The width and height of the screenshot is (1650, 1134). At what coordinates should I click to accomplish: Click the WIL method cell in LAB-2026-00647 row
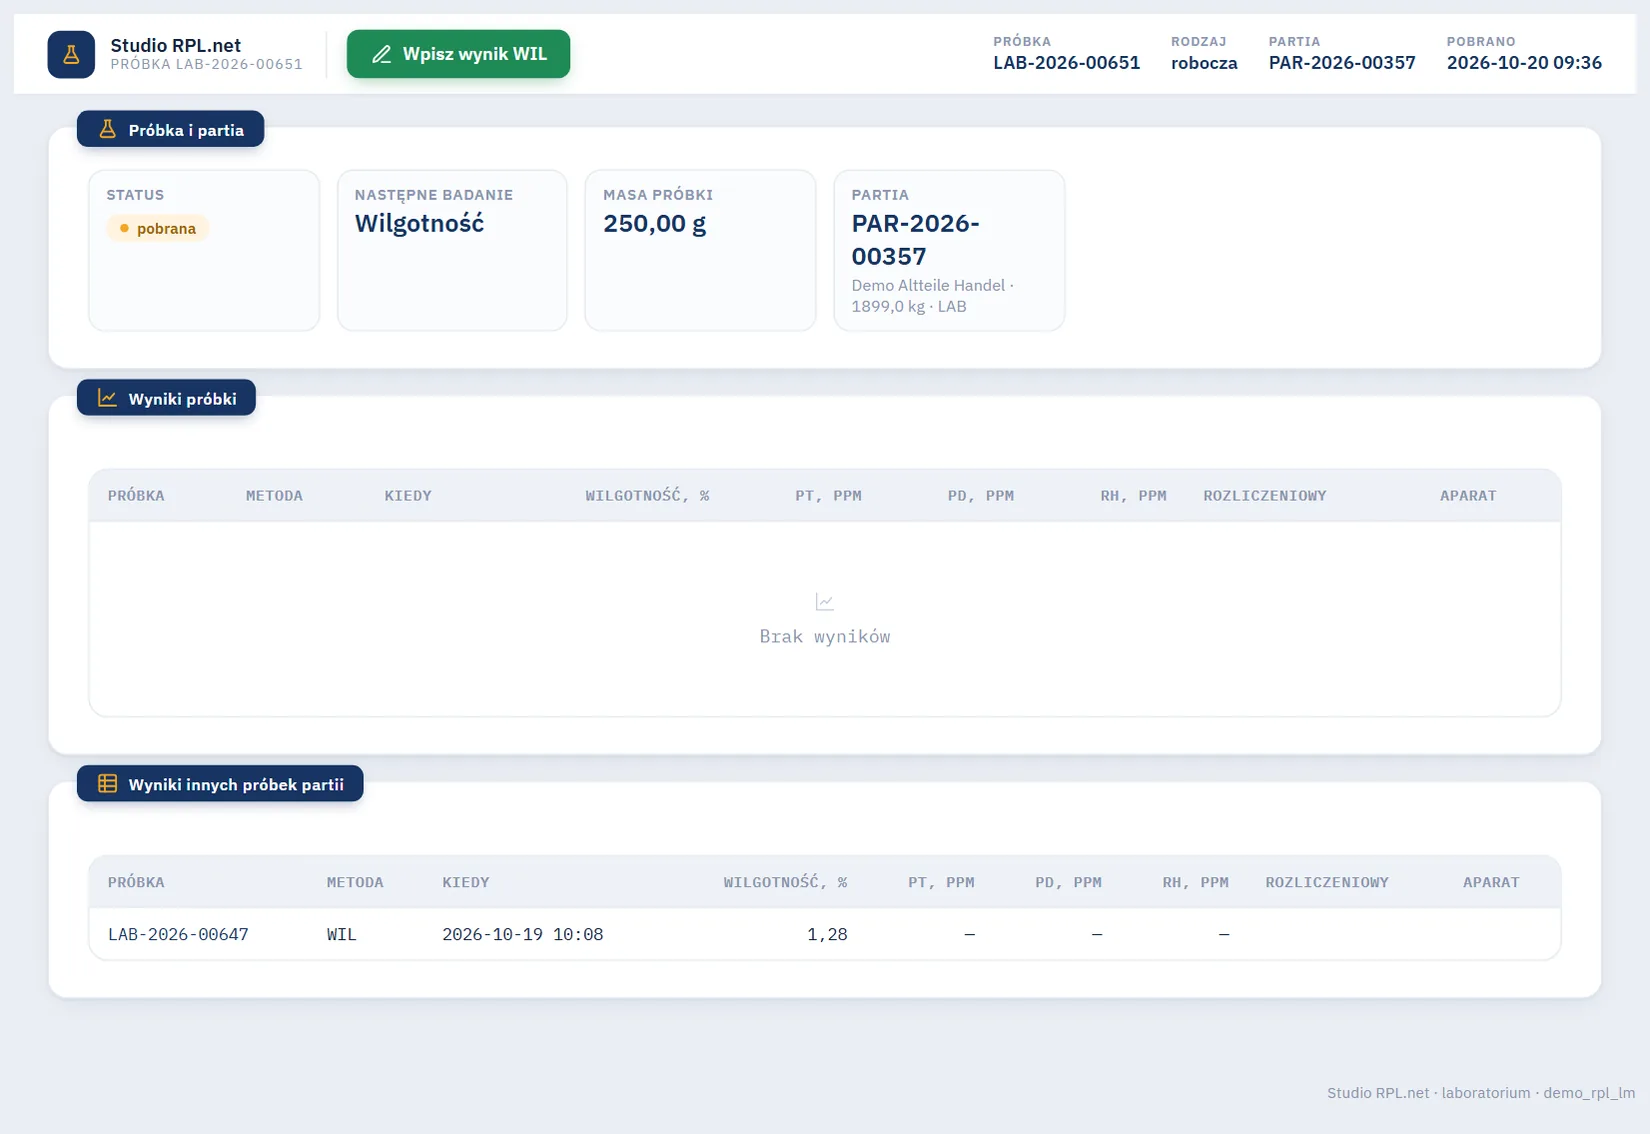(x=341, y=934)
